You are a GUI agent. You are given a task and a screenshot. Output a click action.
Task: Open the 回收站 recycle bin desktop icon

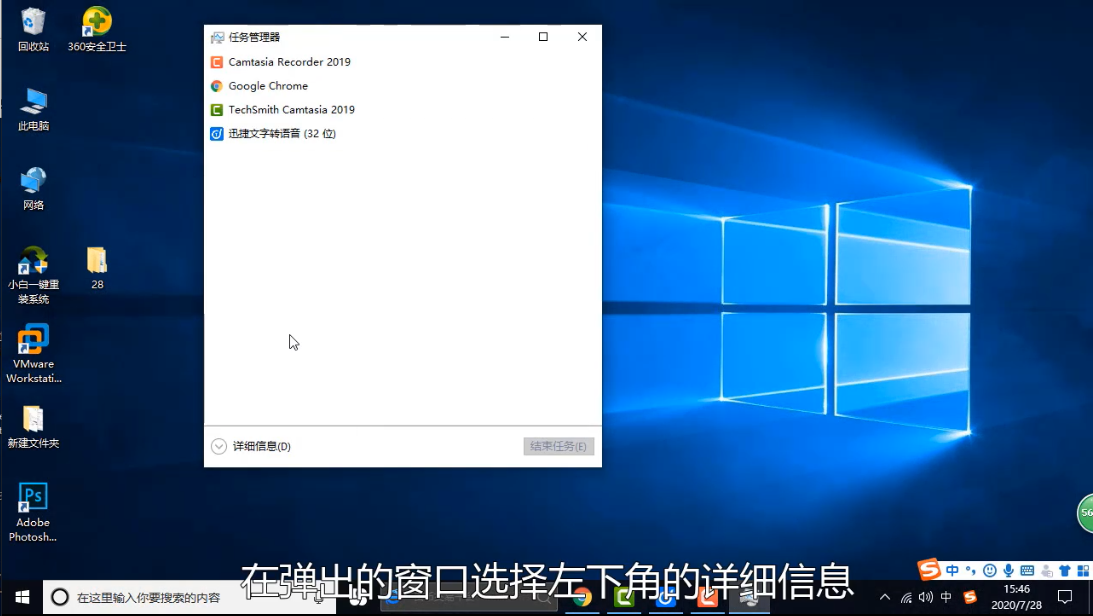click(33, 29)
